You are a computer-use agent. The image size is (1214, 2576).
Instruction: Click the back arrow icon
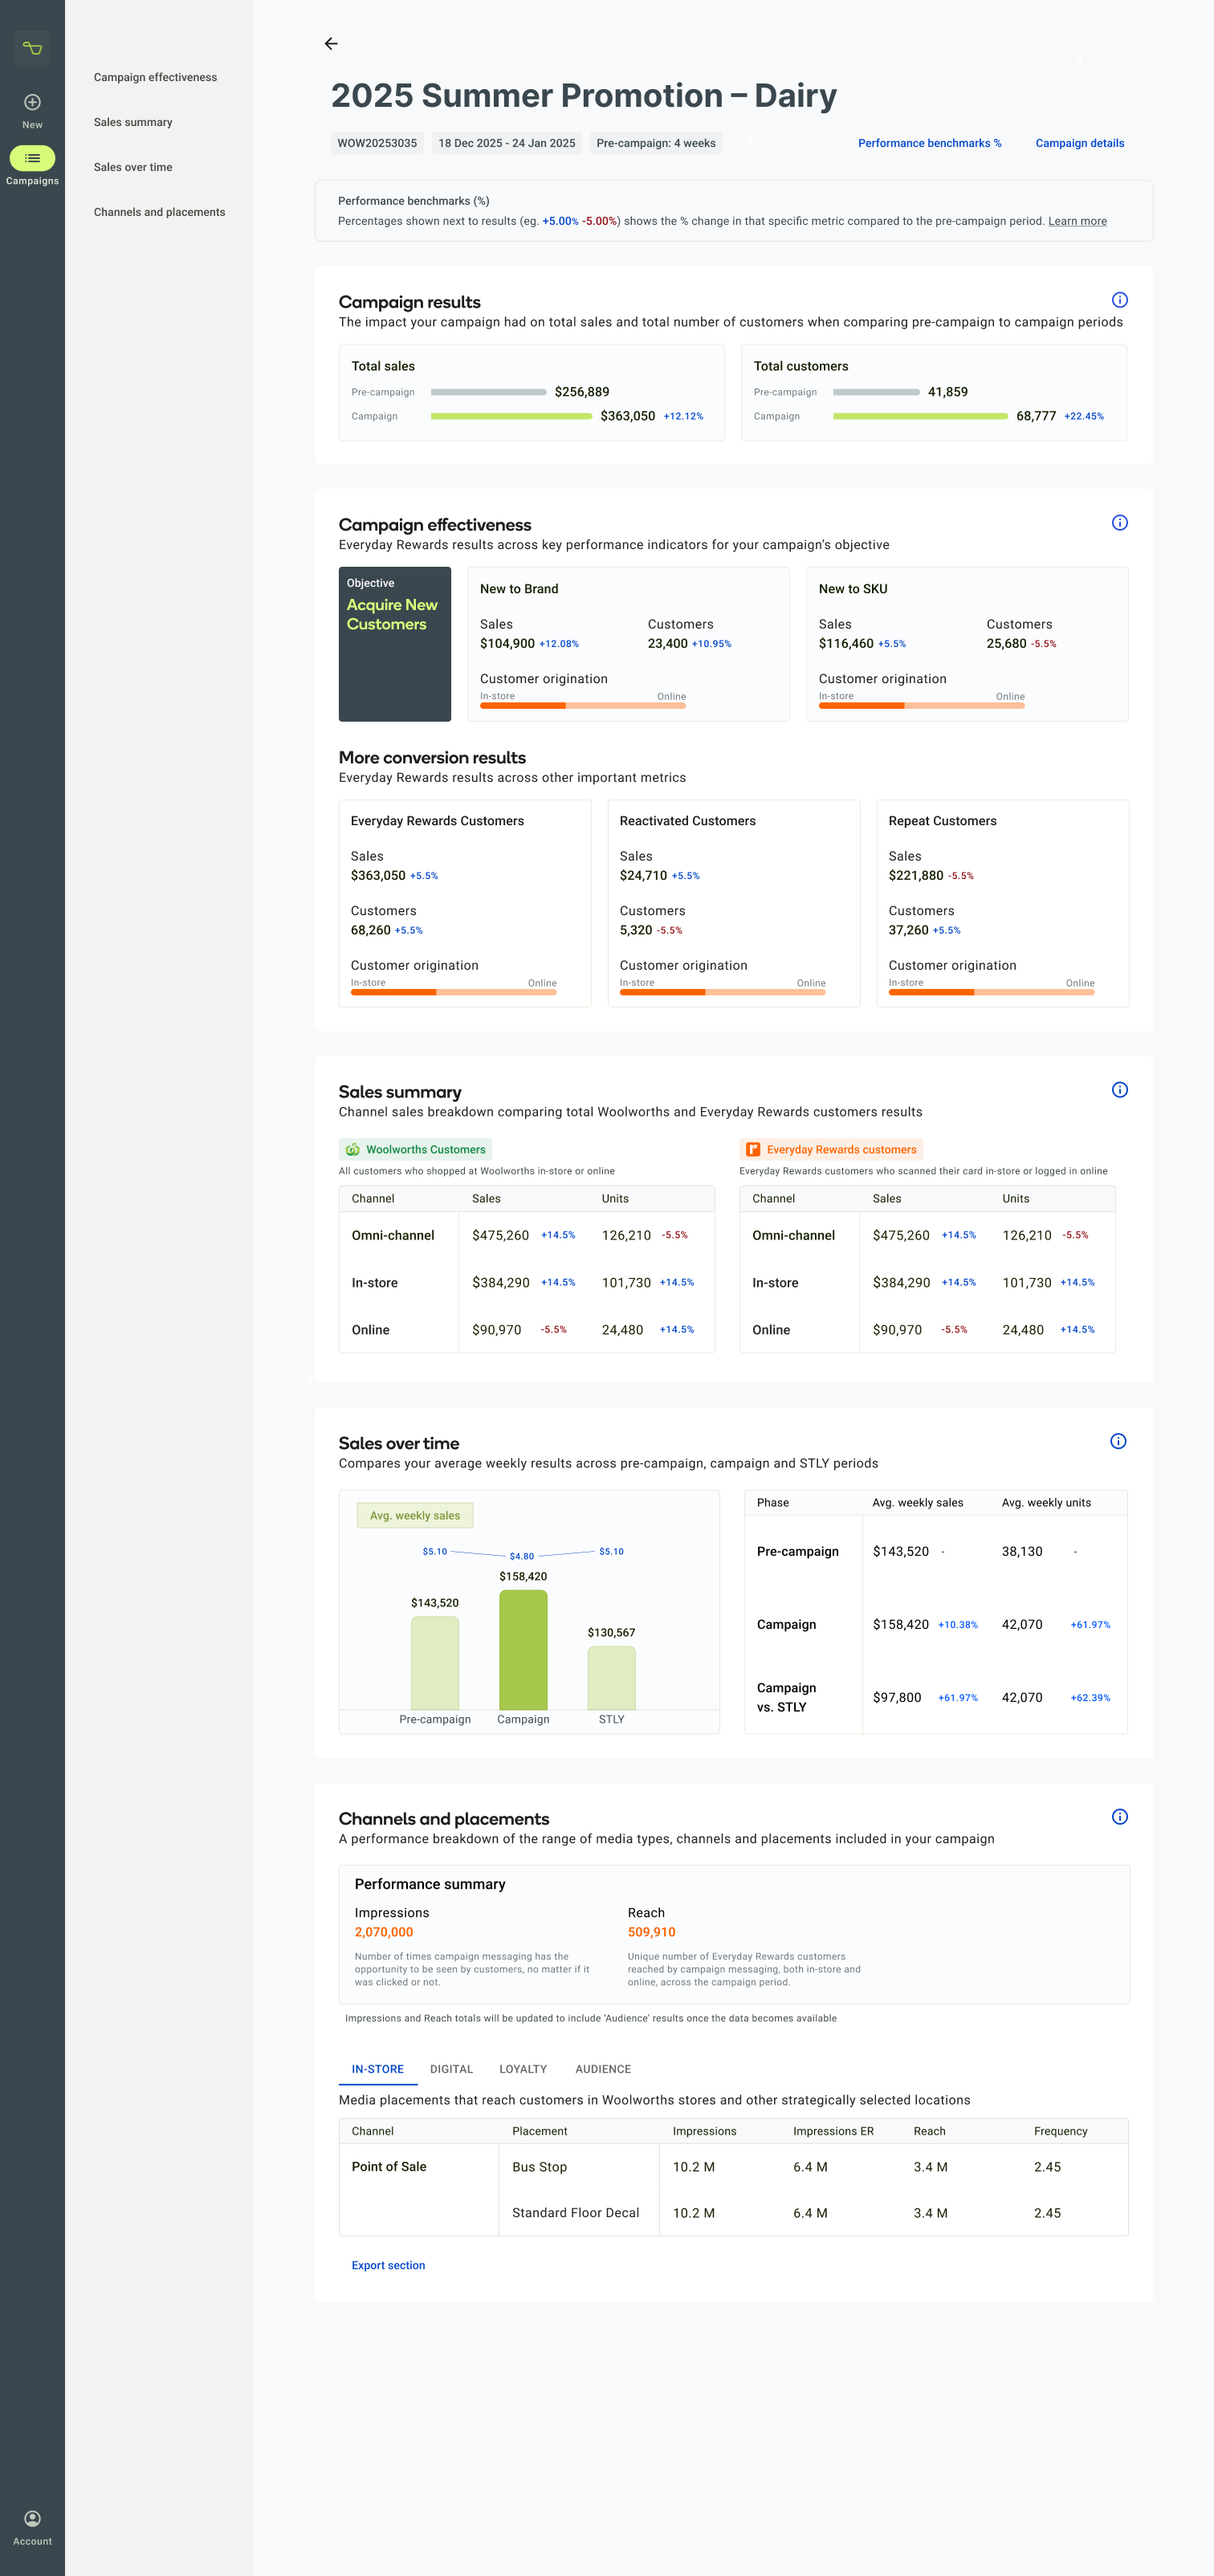[x=331, y=44]
